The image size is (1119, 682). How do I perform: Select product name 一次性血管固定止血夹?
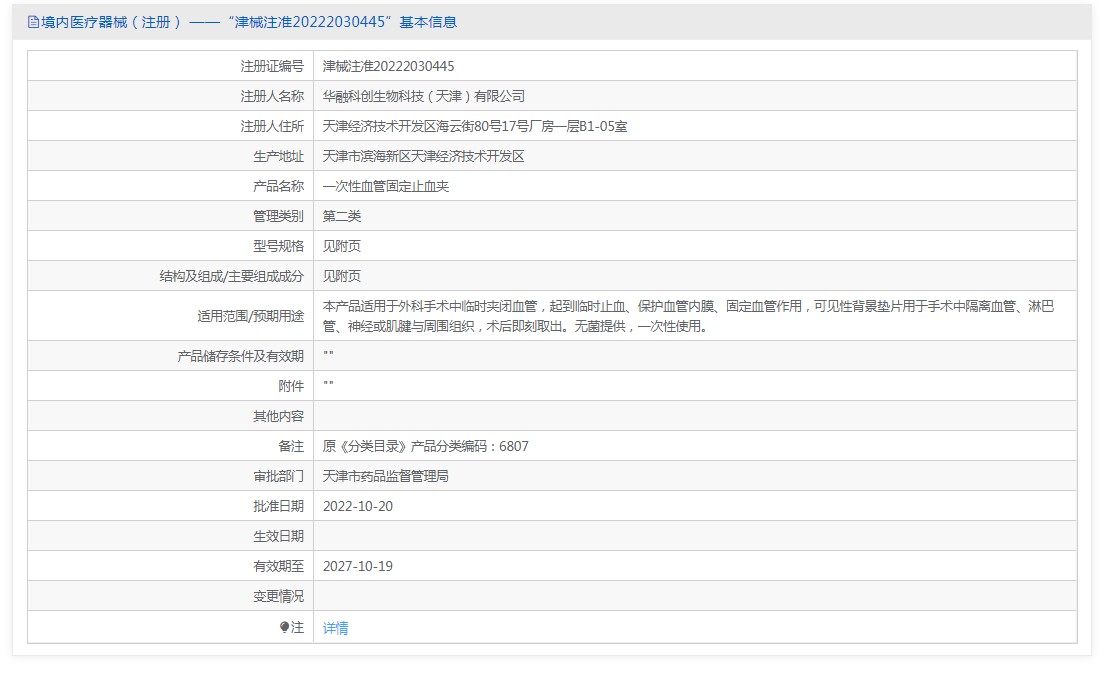(x=385, y=186)
